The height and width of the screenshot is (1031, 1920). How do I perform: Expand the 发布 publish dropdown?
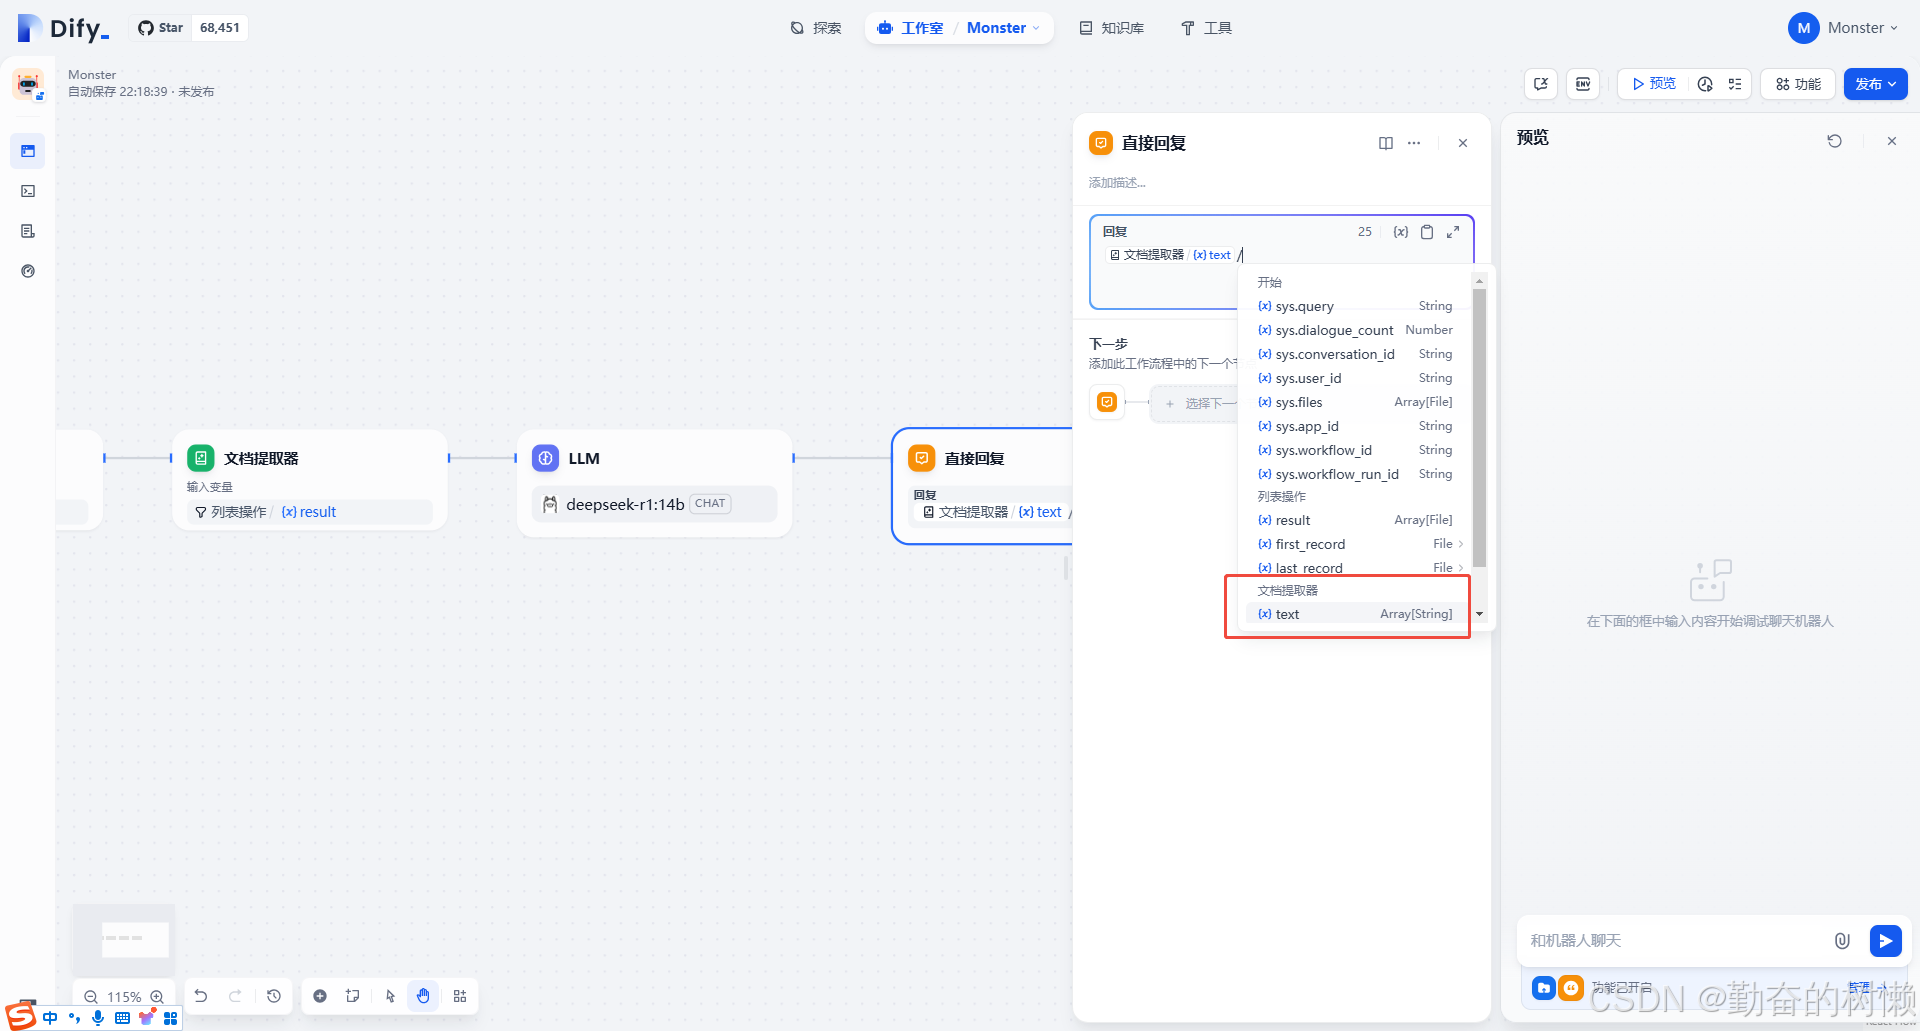pyautogui.click(x=1875, y=84)
